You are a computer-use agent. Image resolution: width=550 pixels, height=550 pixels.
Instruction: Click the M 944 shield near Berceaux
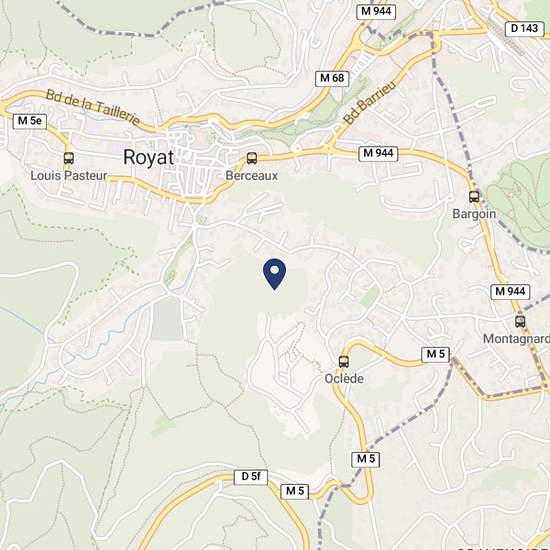pos(378,154)
